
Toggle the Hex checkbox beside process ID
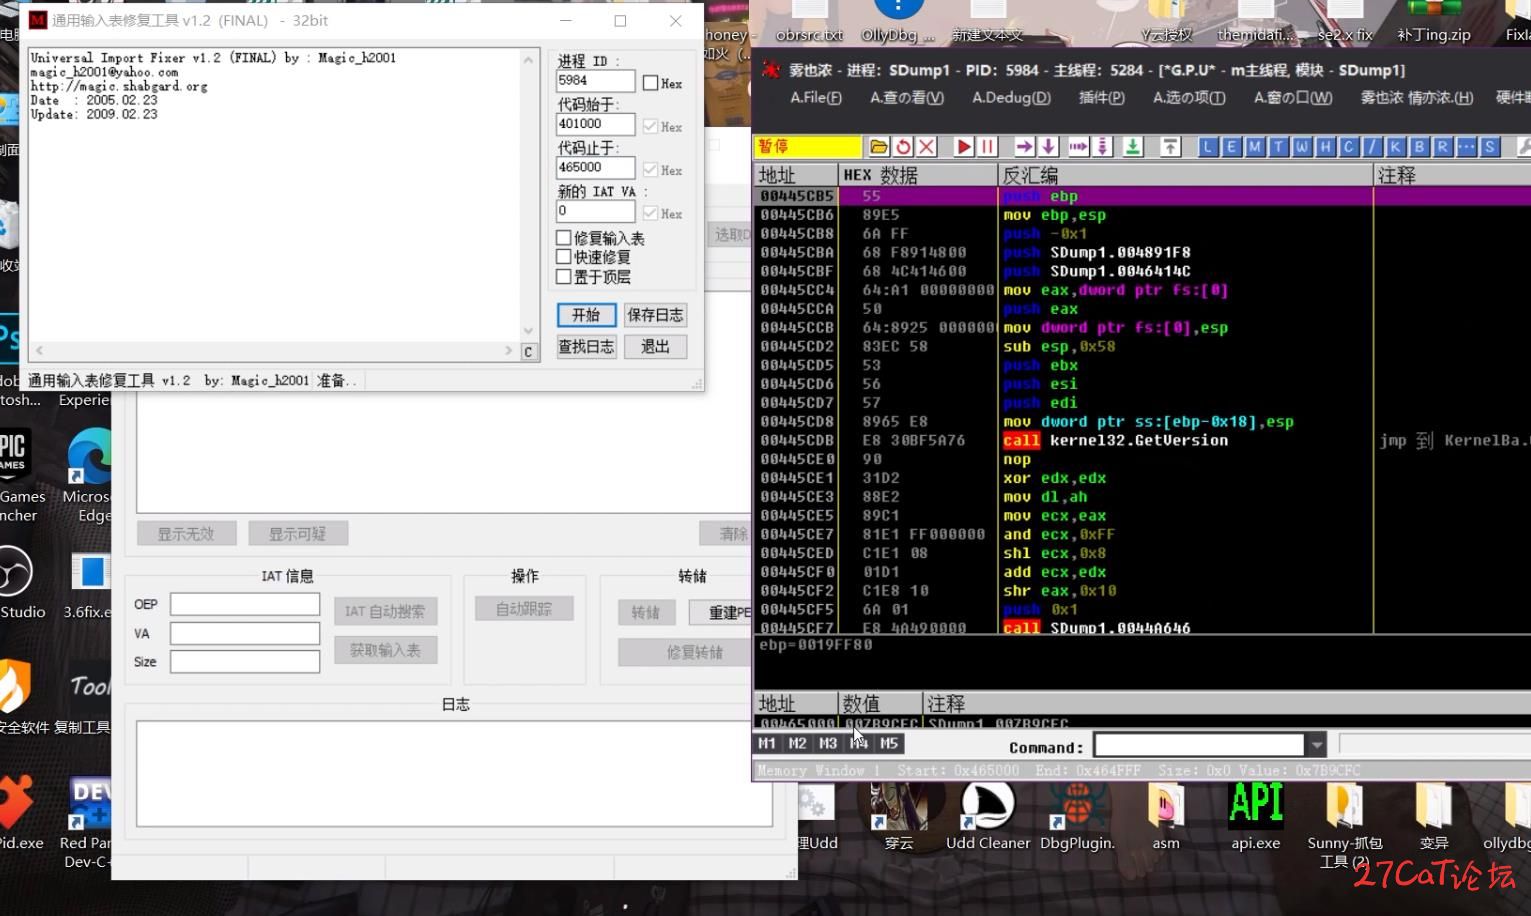click(650, 83)
